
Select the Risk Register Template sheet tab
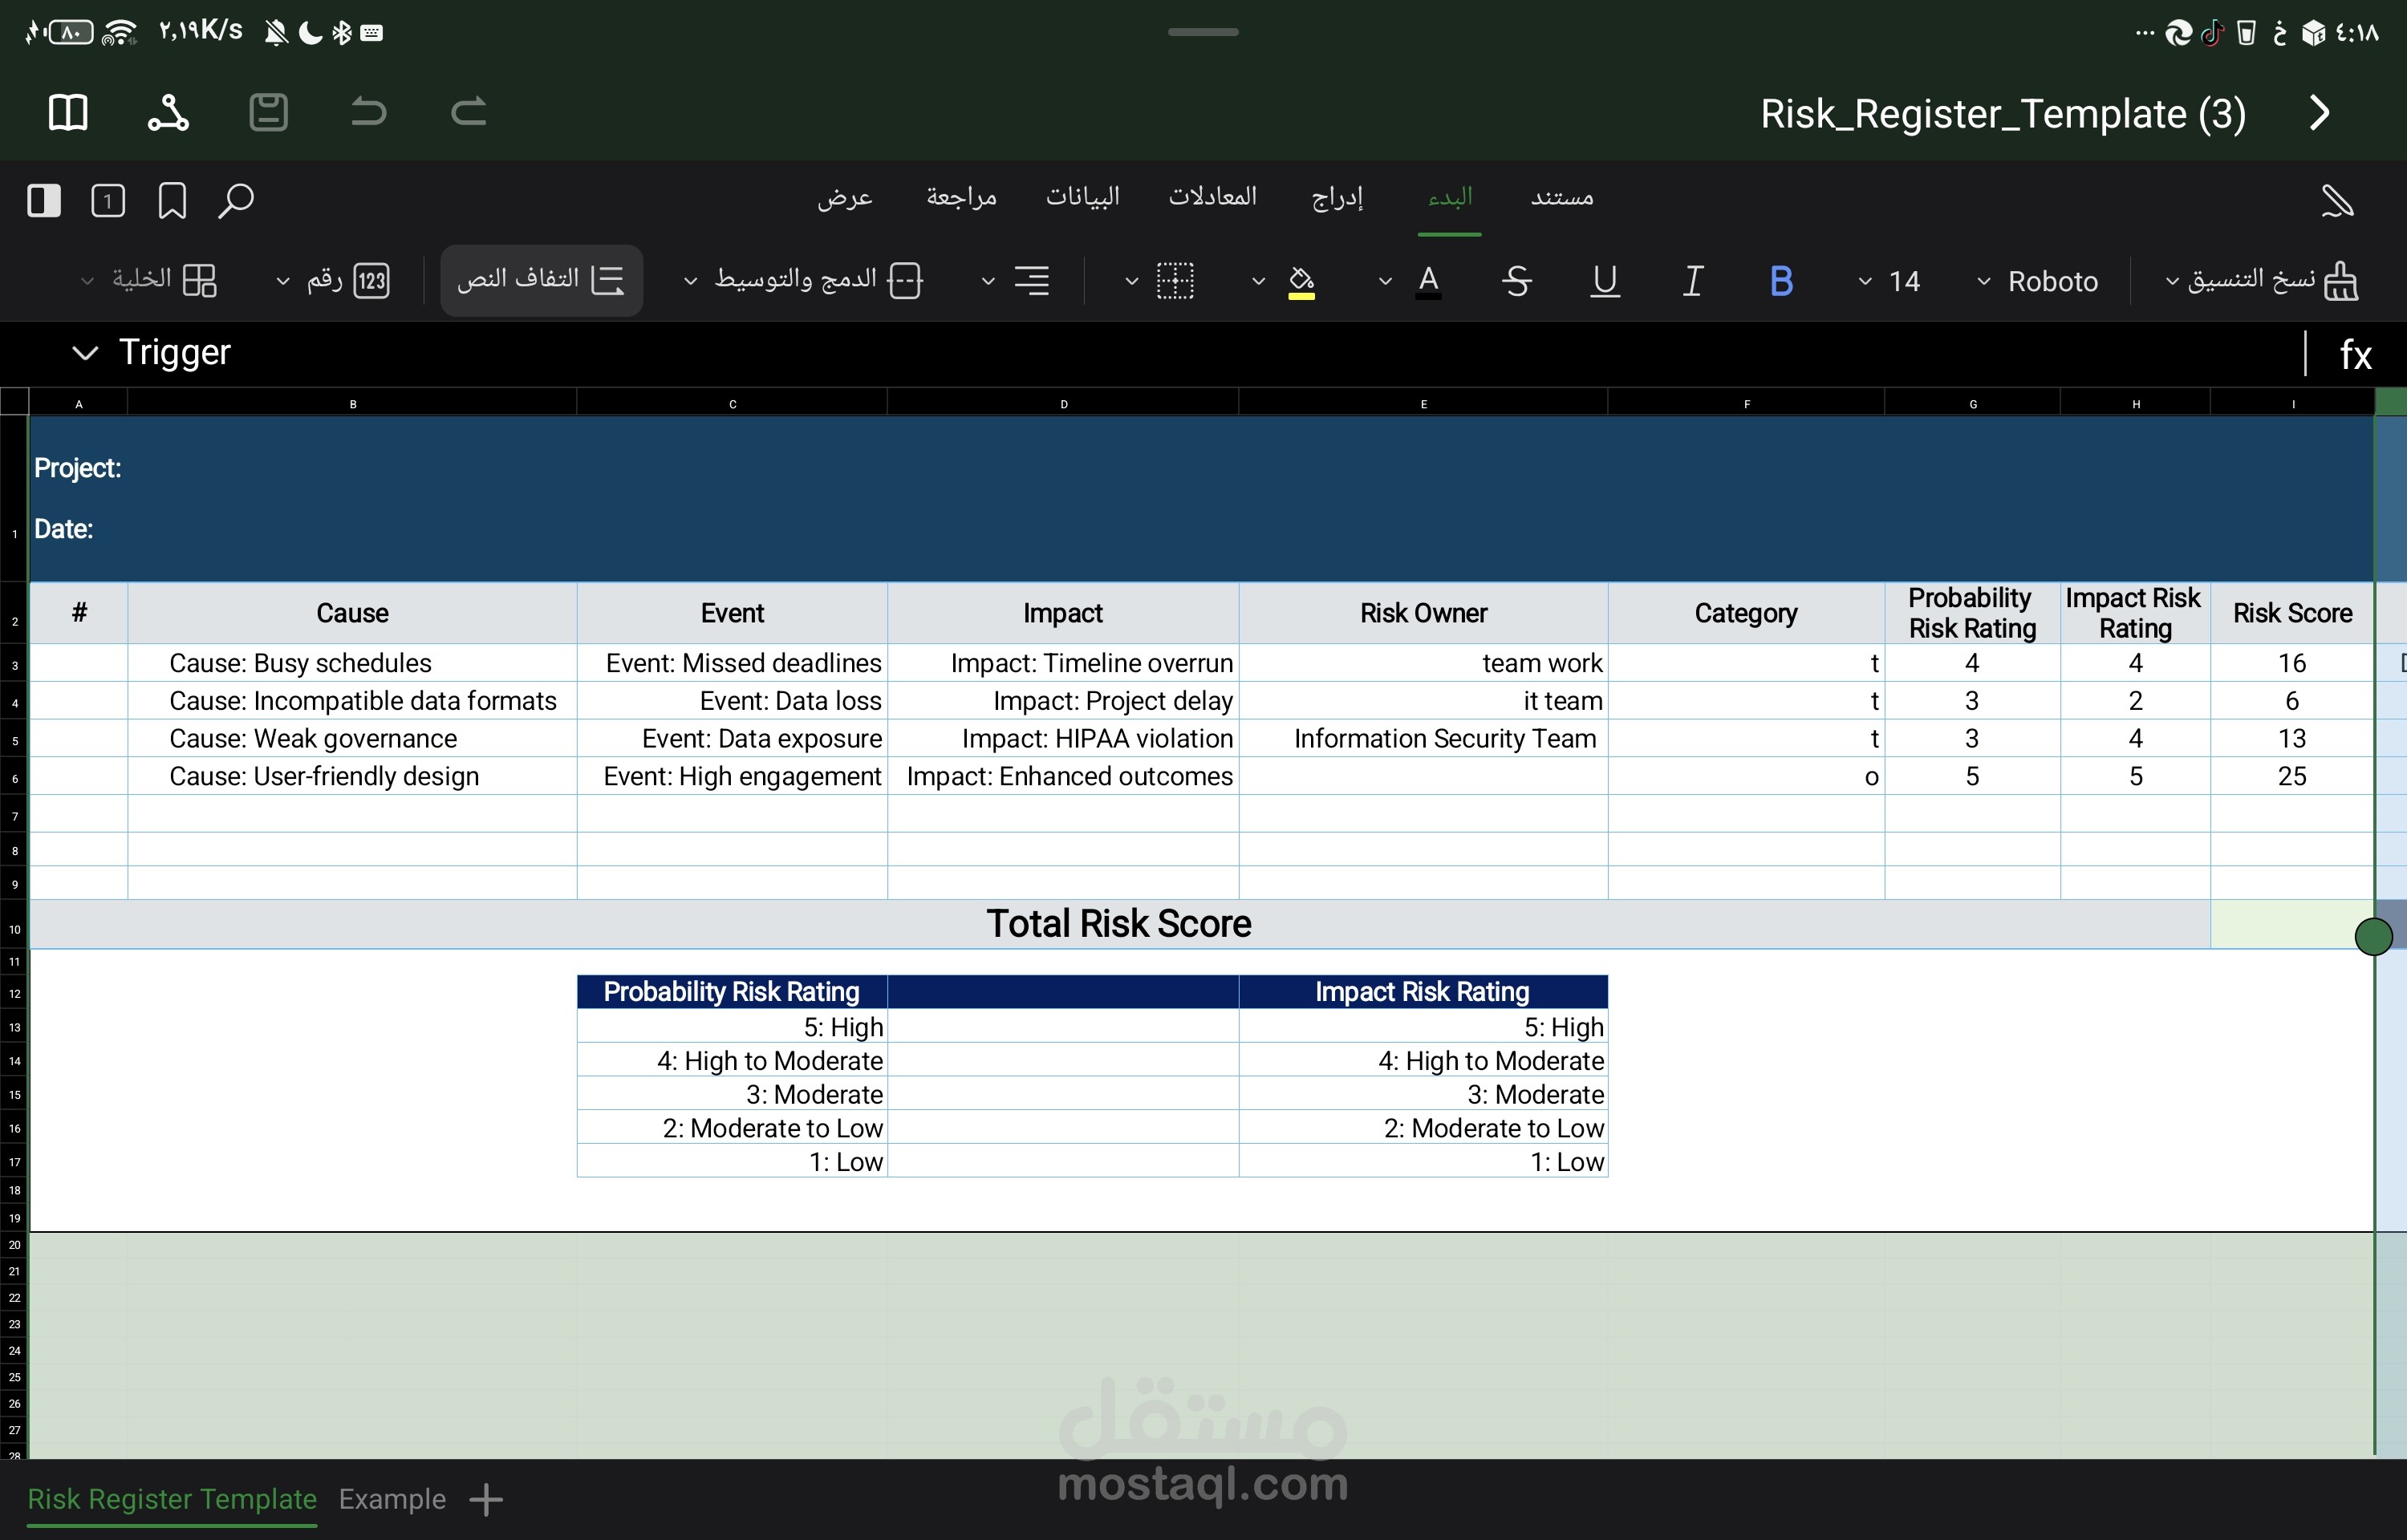coord(172,1499)
